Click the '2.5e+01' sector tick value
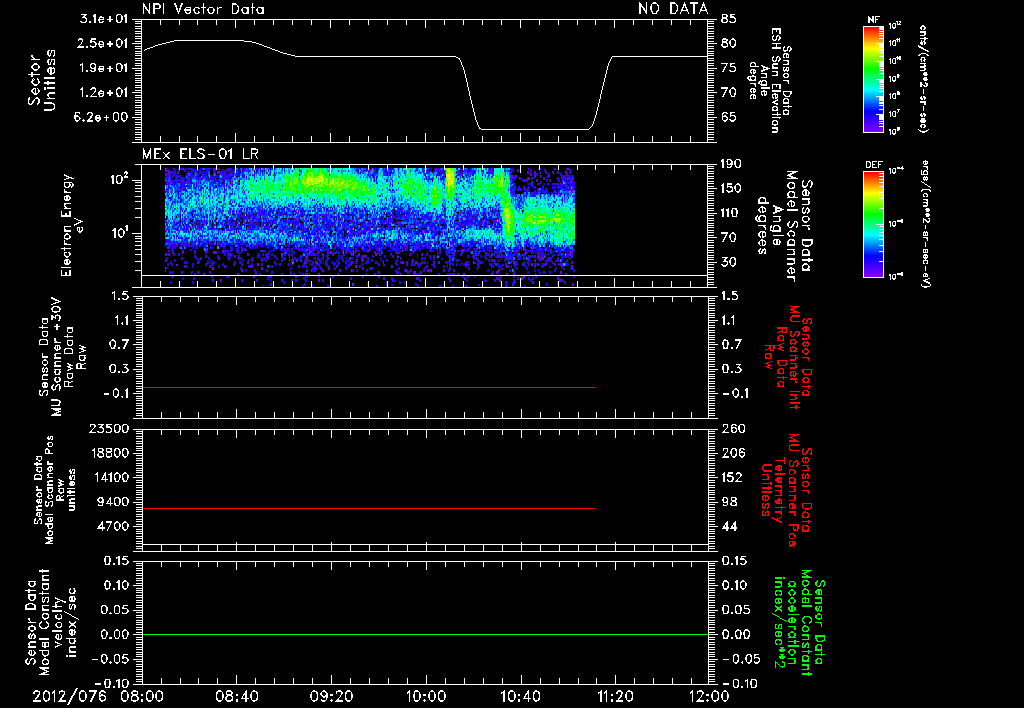Viewport: 1024px width, 708px height. click(x=104, y=43)
